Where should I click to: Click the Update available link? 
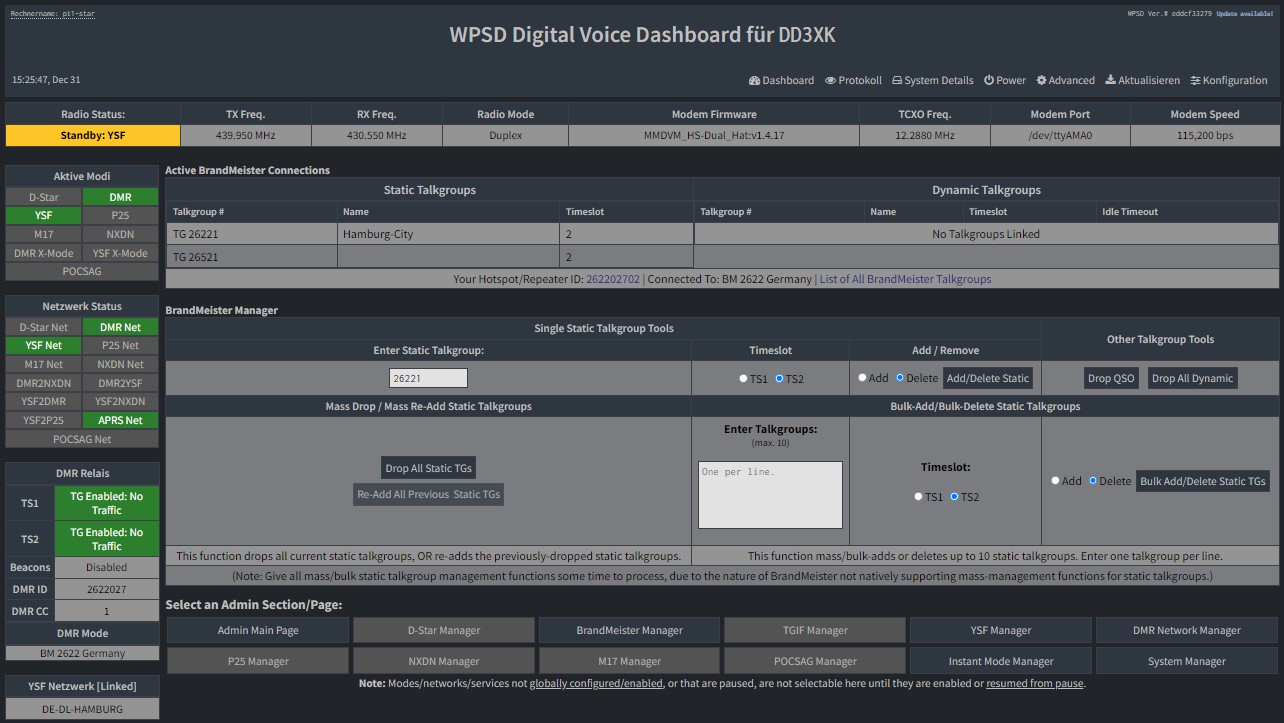coord(1245,14)
